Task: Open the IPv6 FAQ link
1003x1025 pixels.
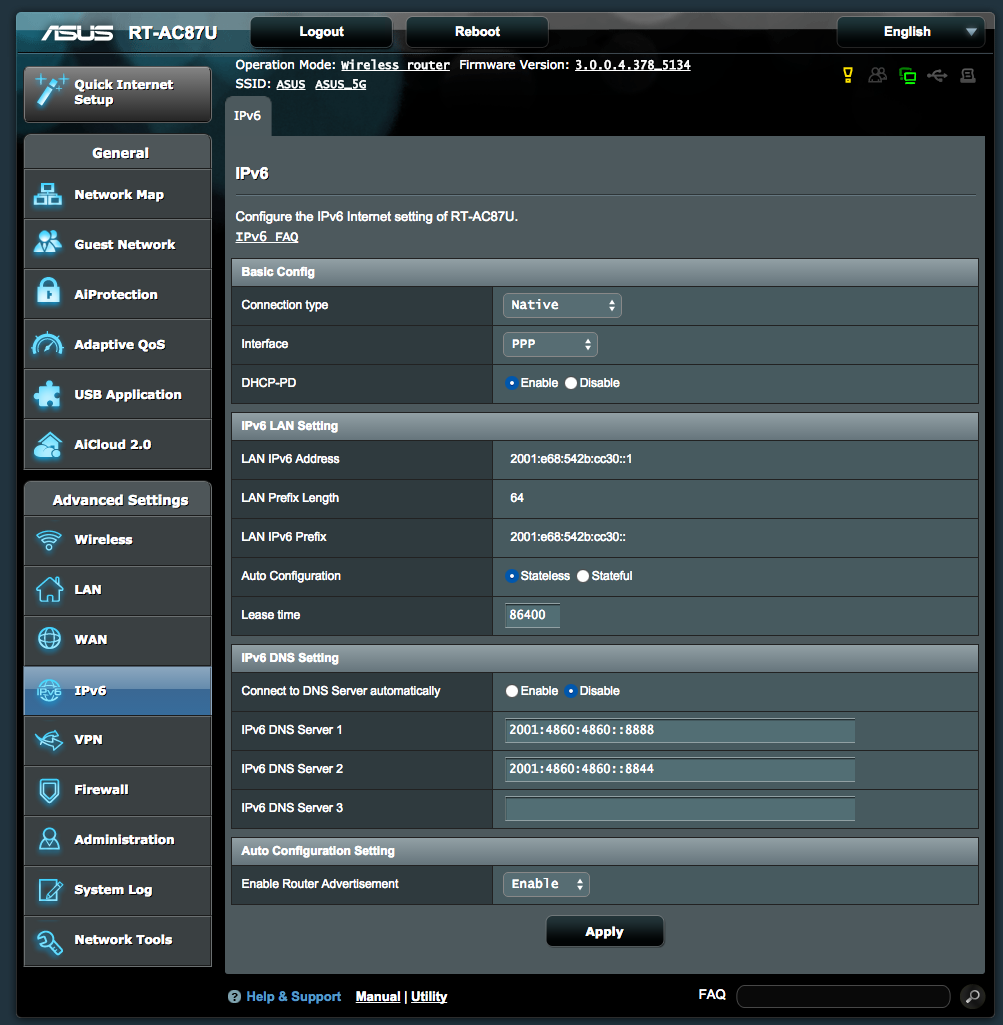Action: click(266, 237)
